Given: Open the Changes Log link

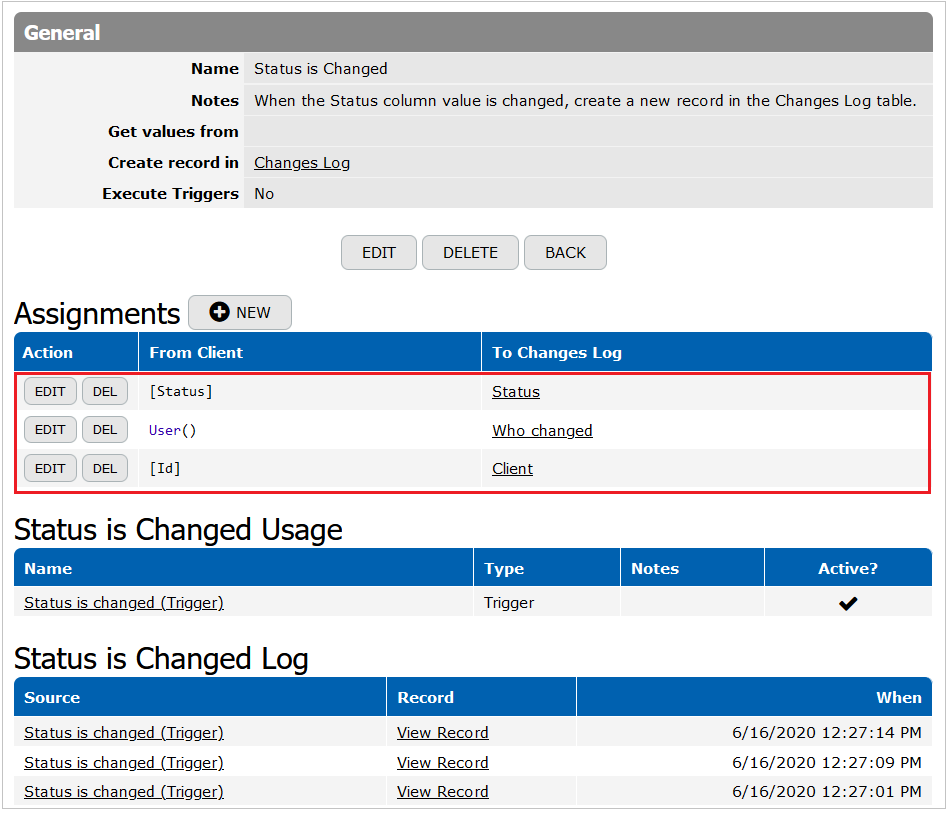Looking at the screenshot, I should (x=302, y=163).
